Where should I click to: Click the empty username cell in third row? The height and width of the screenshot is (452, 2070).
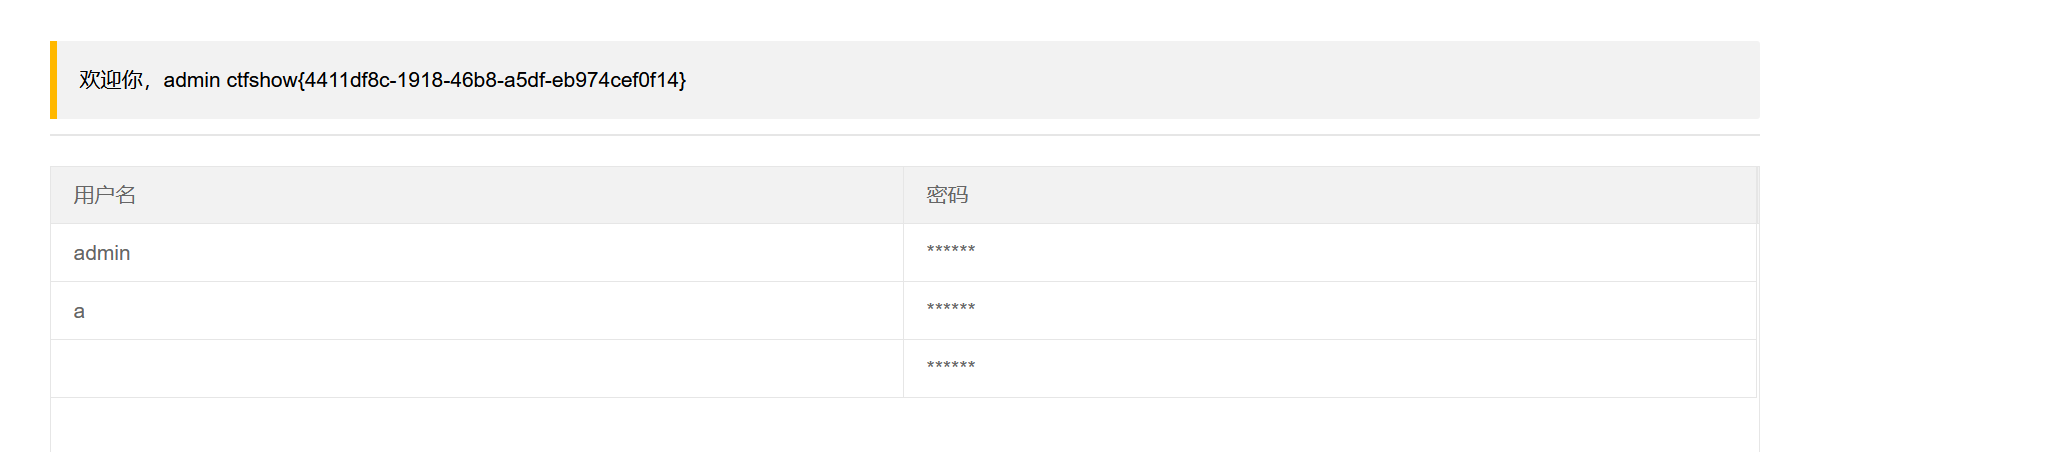[x=476, y=369]
